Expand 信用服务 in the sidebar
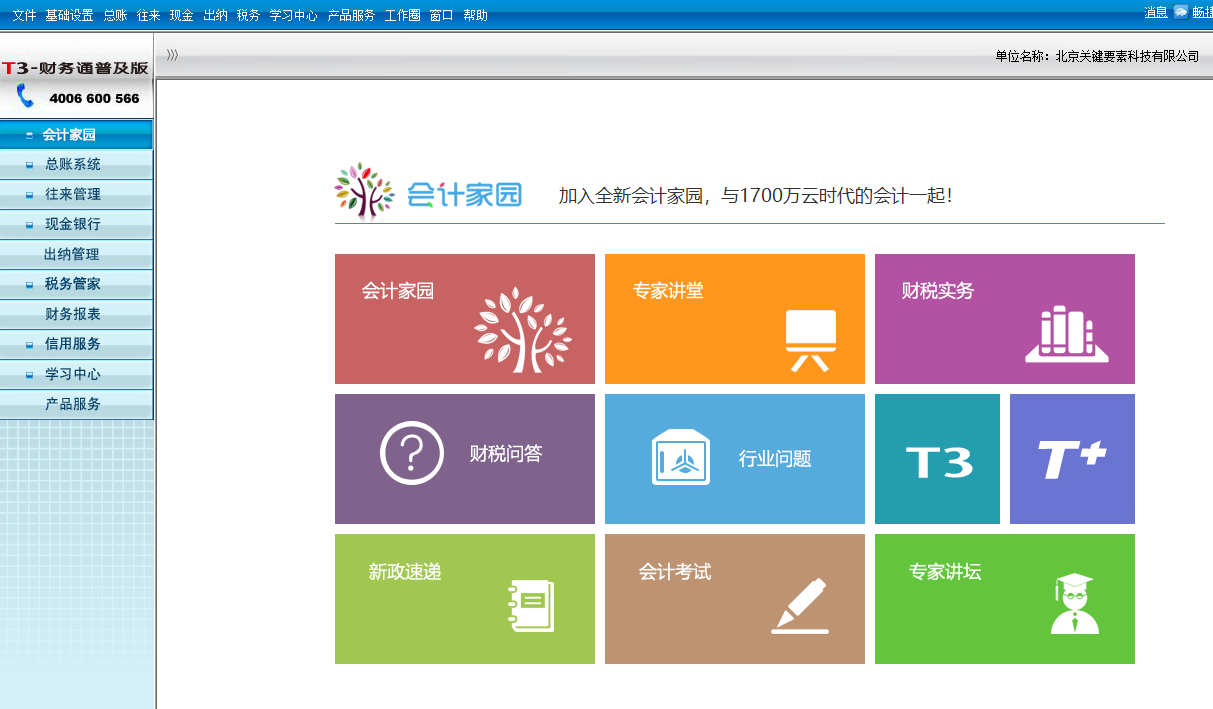Screen dimensions: 1213x709 [76, 344]
